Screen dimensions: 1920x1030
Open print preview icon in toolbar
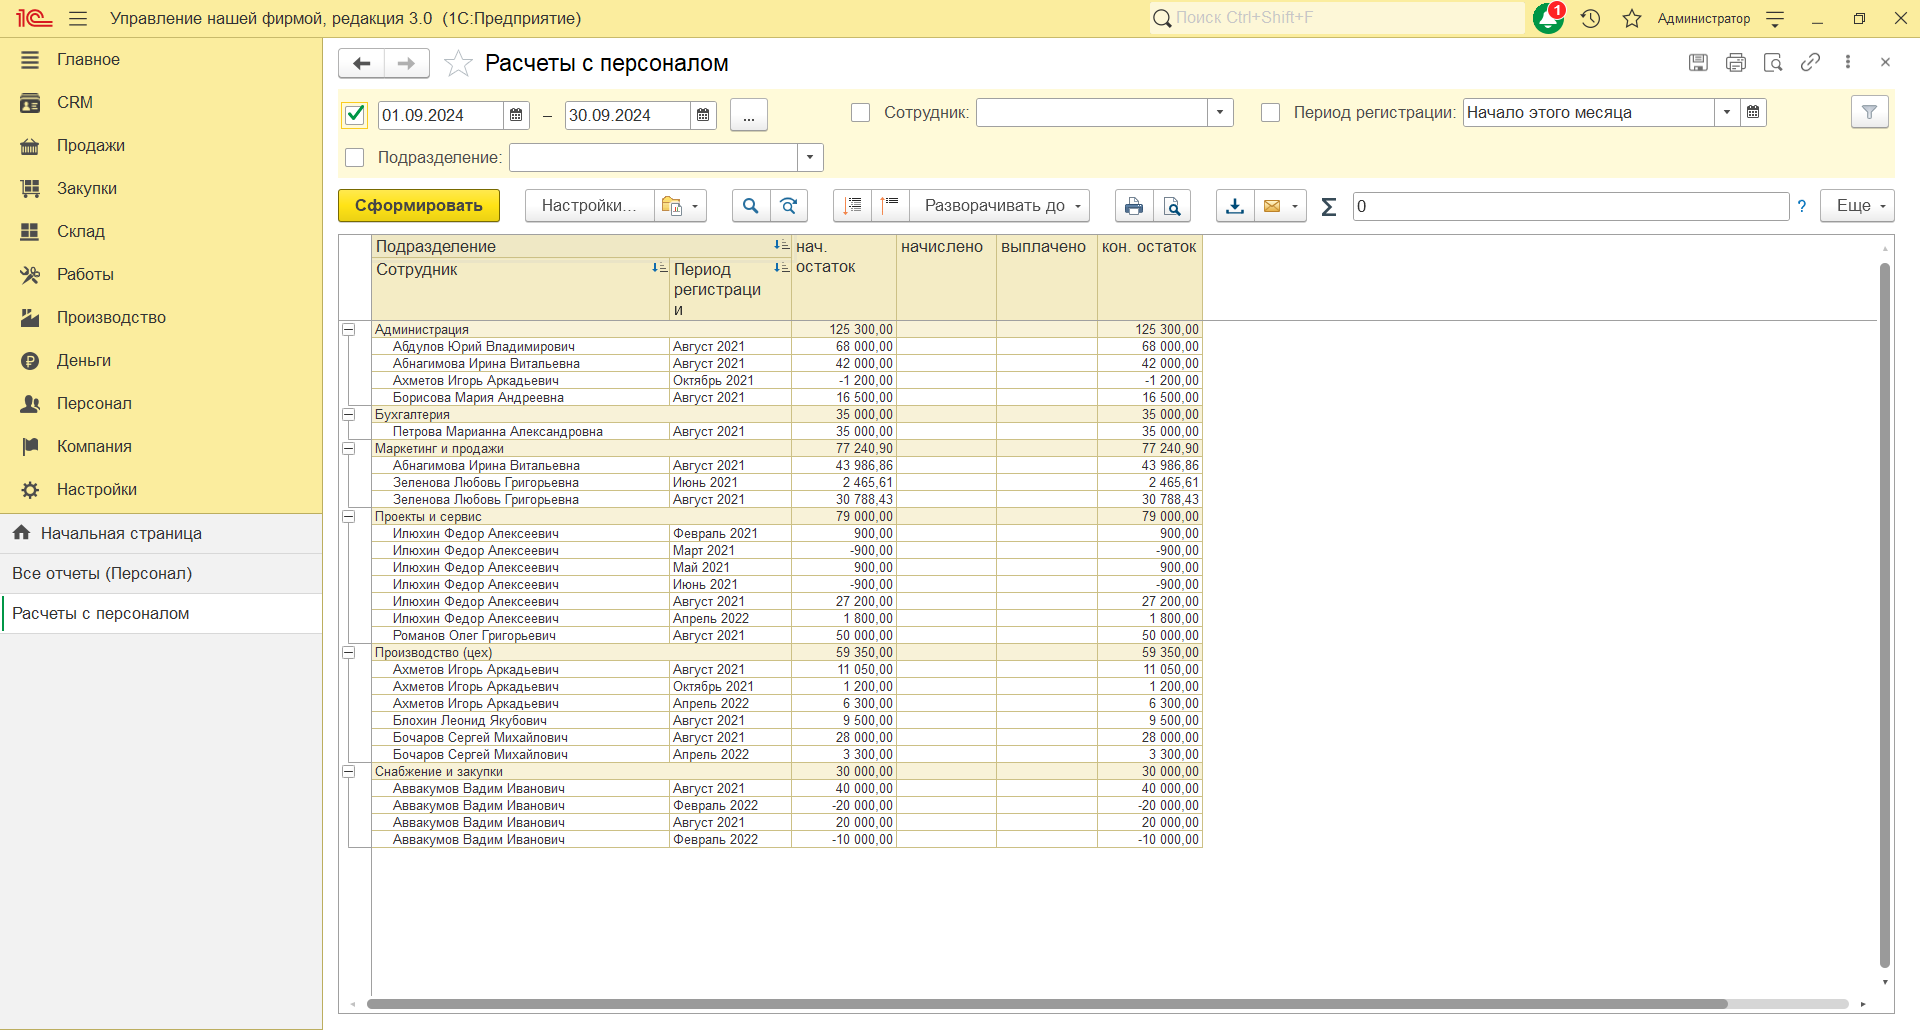1172,206
